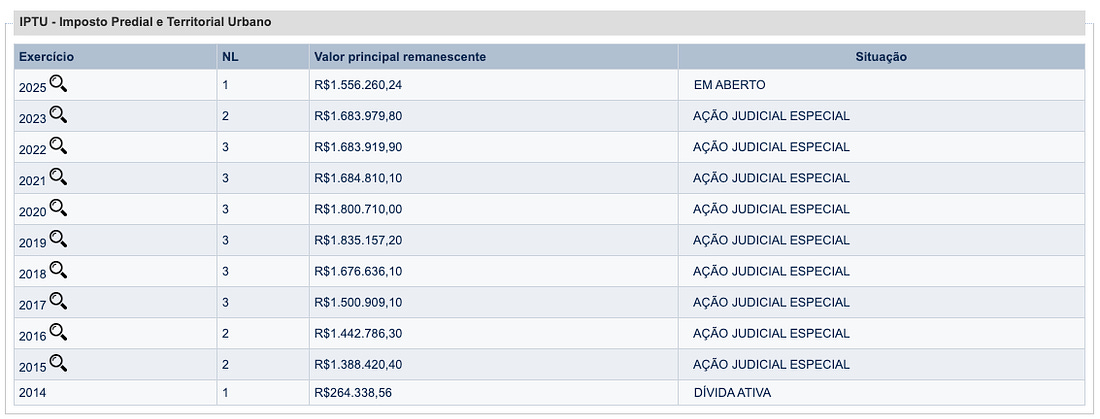Select the EM ABERTO status cell

(x=729, y=85)
